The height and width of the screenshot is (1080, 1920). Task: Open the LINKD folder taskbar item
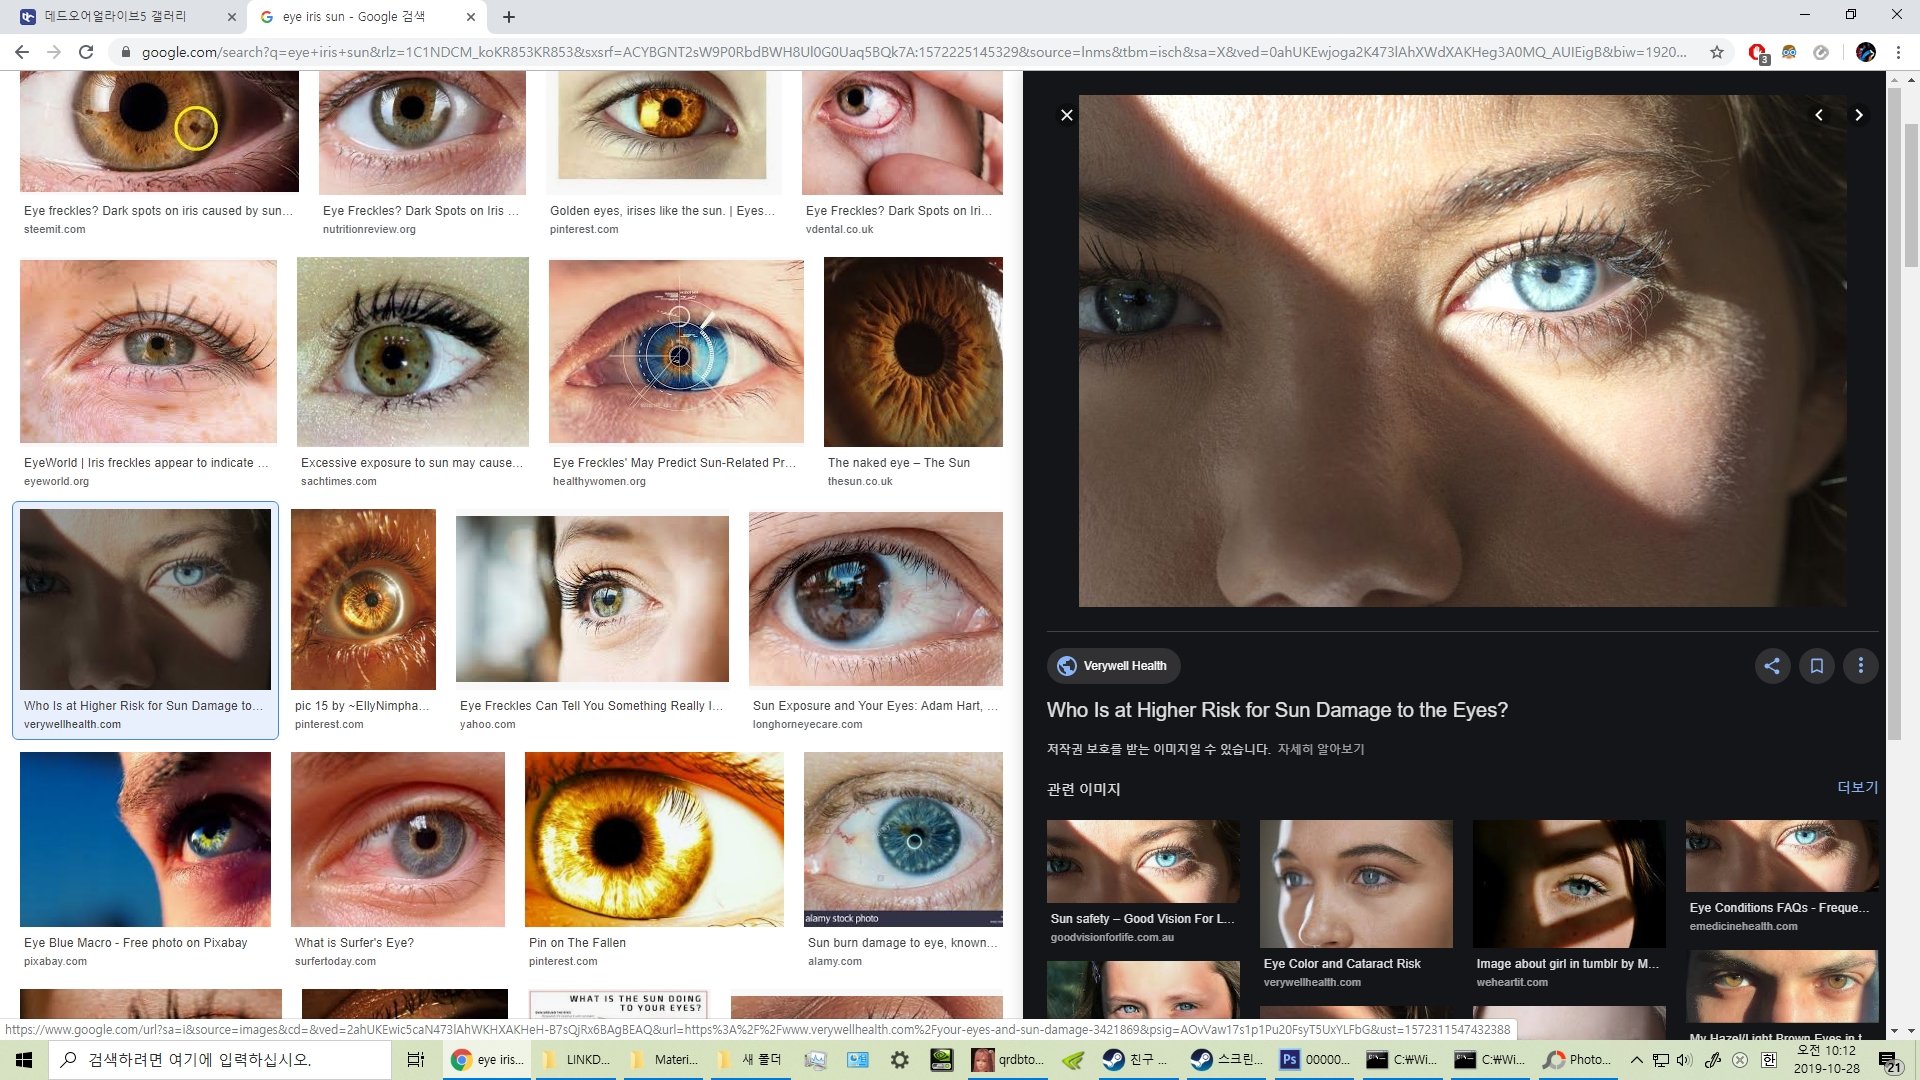576,1060
